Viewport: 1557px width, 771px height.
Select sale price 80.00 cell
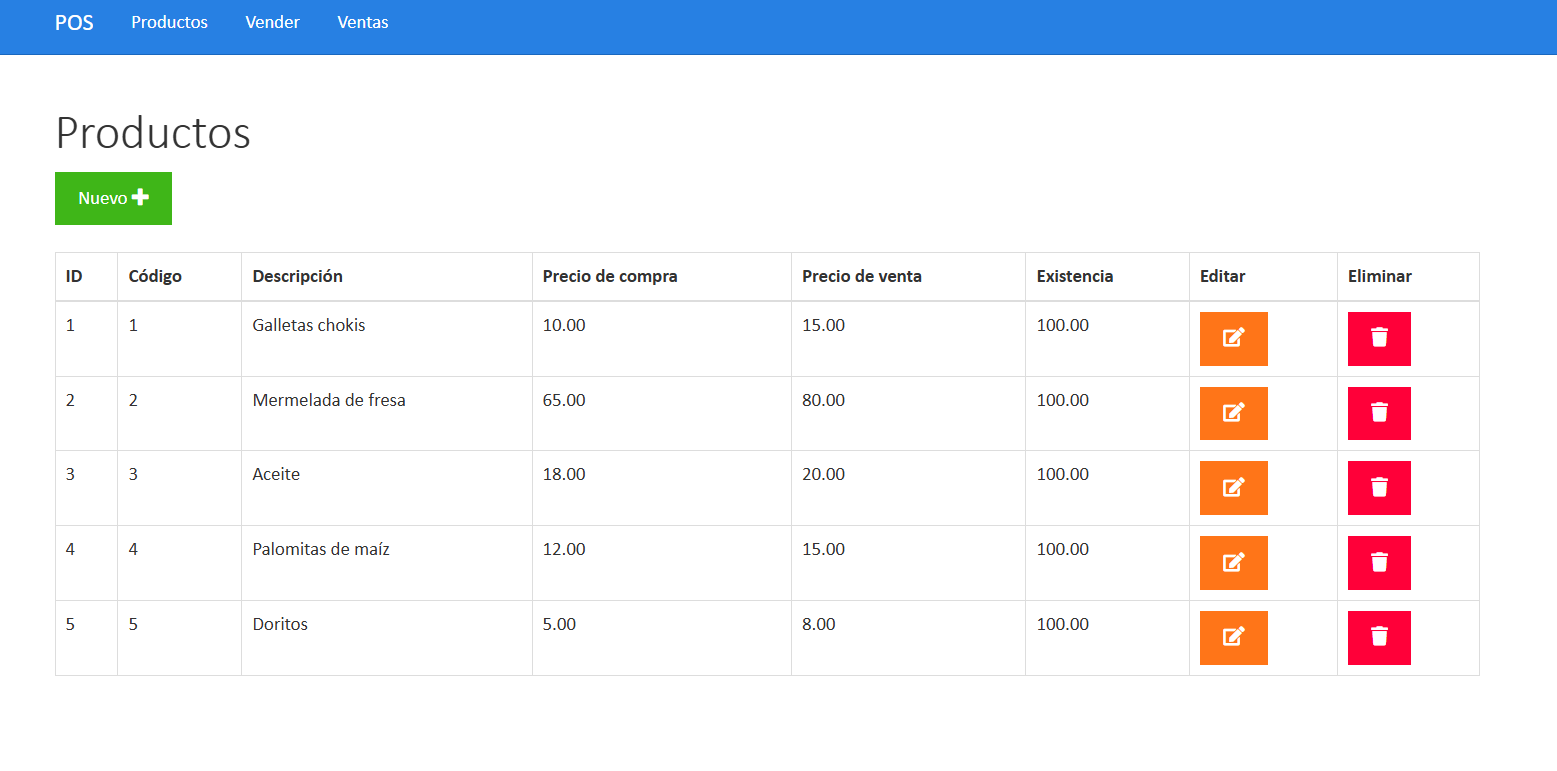point(908,414)
